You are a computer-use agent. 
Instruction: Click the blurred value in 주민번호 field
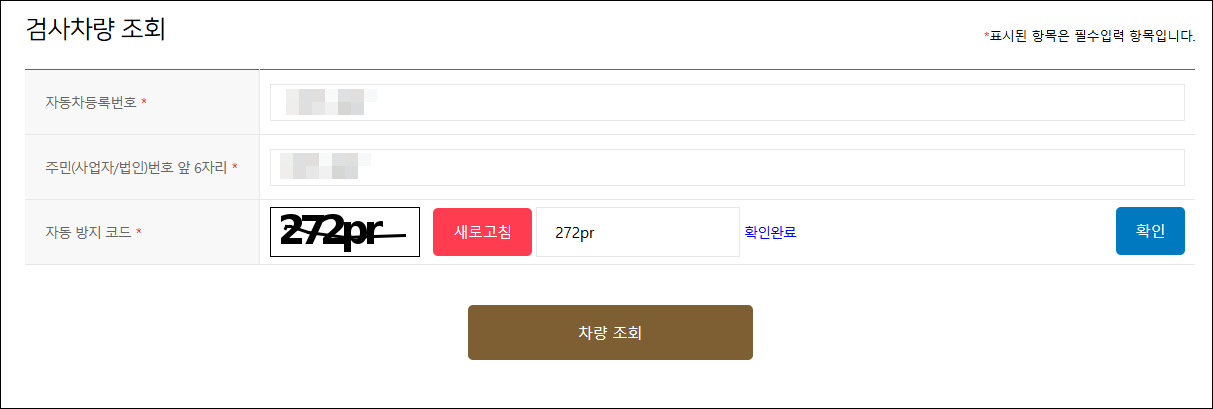325,166
